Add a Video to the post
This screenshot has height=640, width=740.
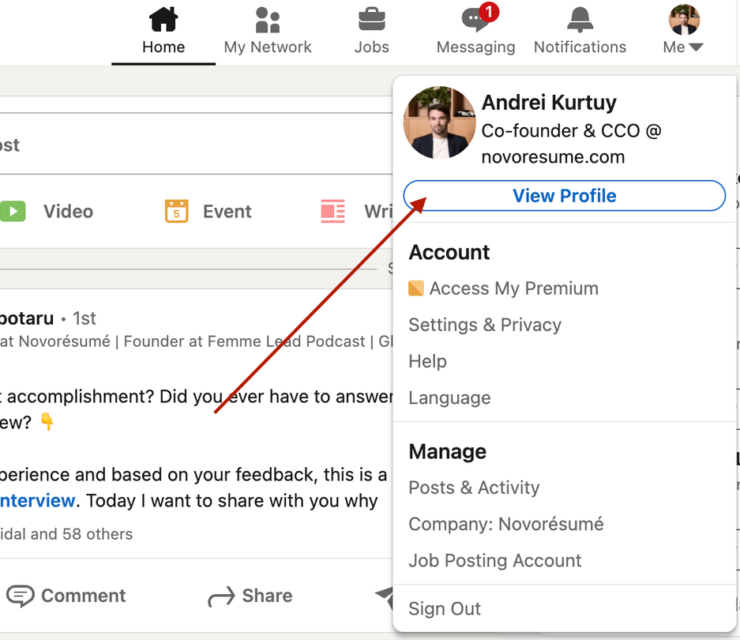[x=68, y=211]
